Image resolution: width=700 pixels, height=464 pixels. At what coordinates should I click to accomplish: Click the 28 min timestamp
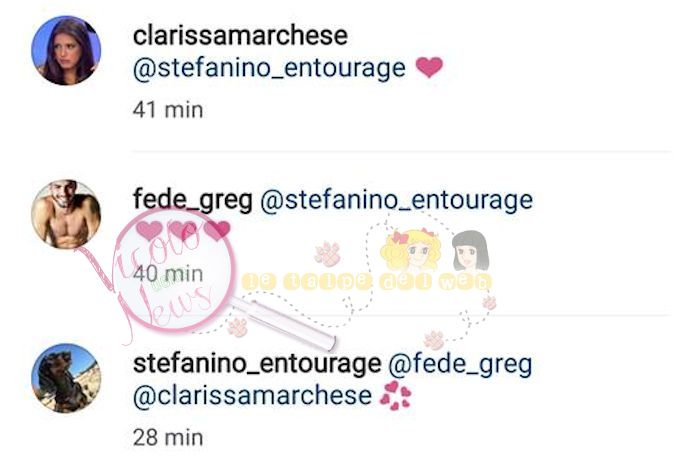coord(168,438)
